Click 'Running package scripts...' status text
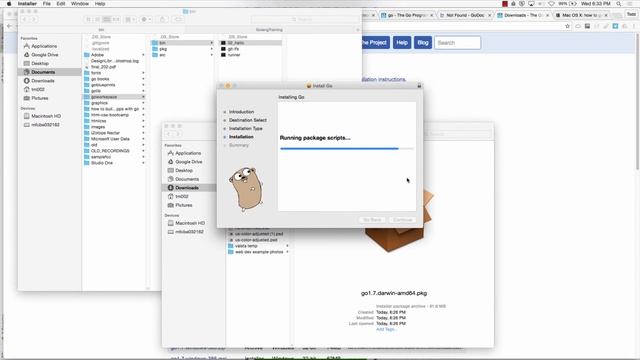Screen dimensions: 640x360 pyautogui.click(x=315, y=138)
